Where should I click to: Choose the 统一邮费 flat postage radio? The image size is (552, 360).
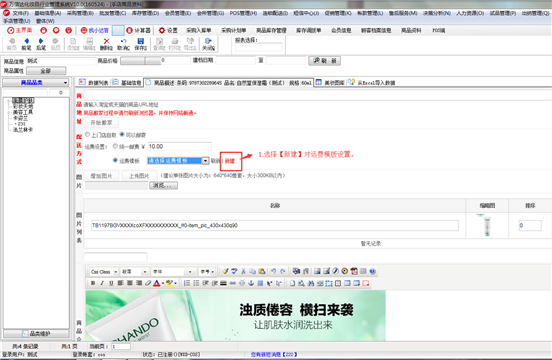pyautogui.click(x=115, y=146)
